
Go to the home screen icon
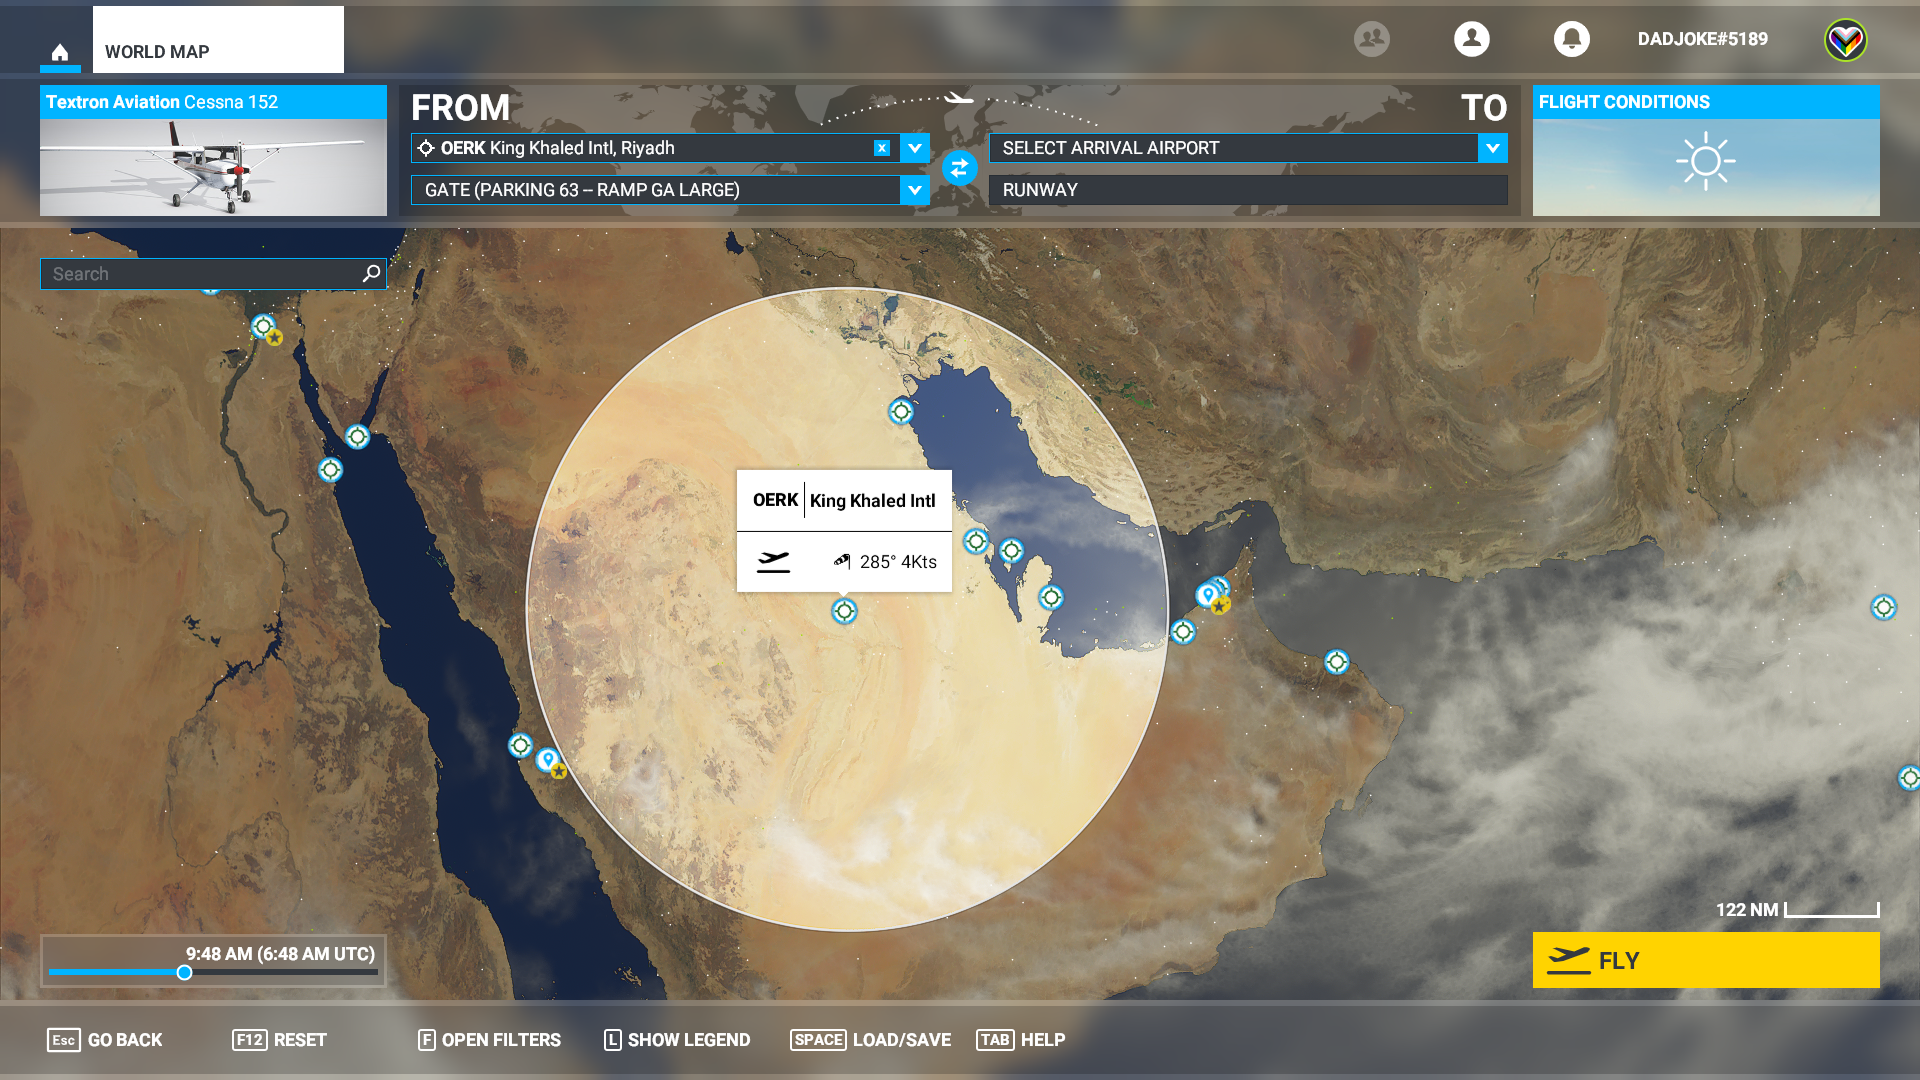(x=60, y=52)
